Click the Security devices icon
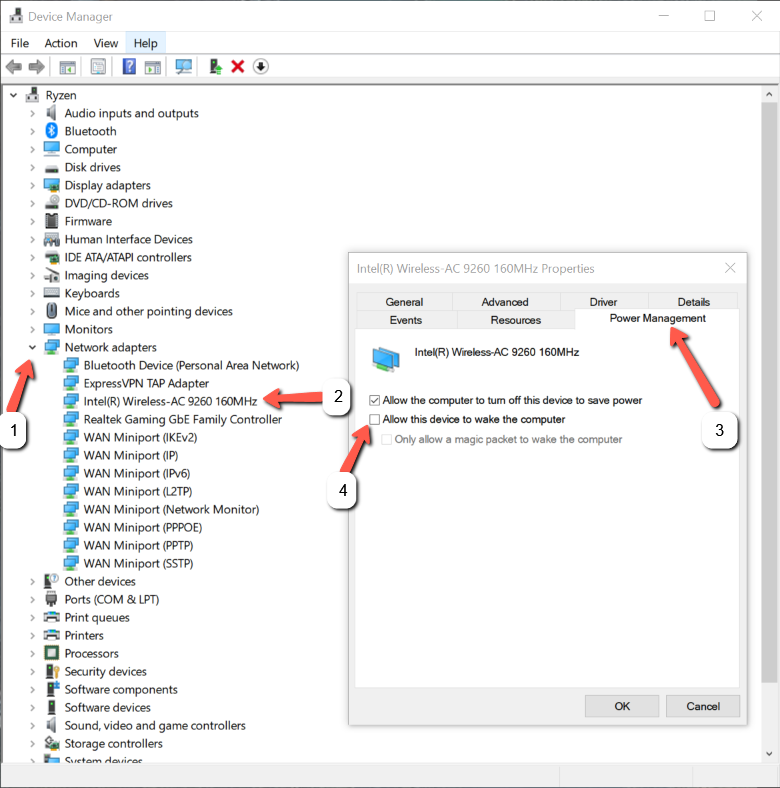 [52, 671]
